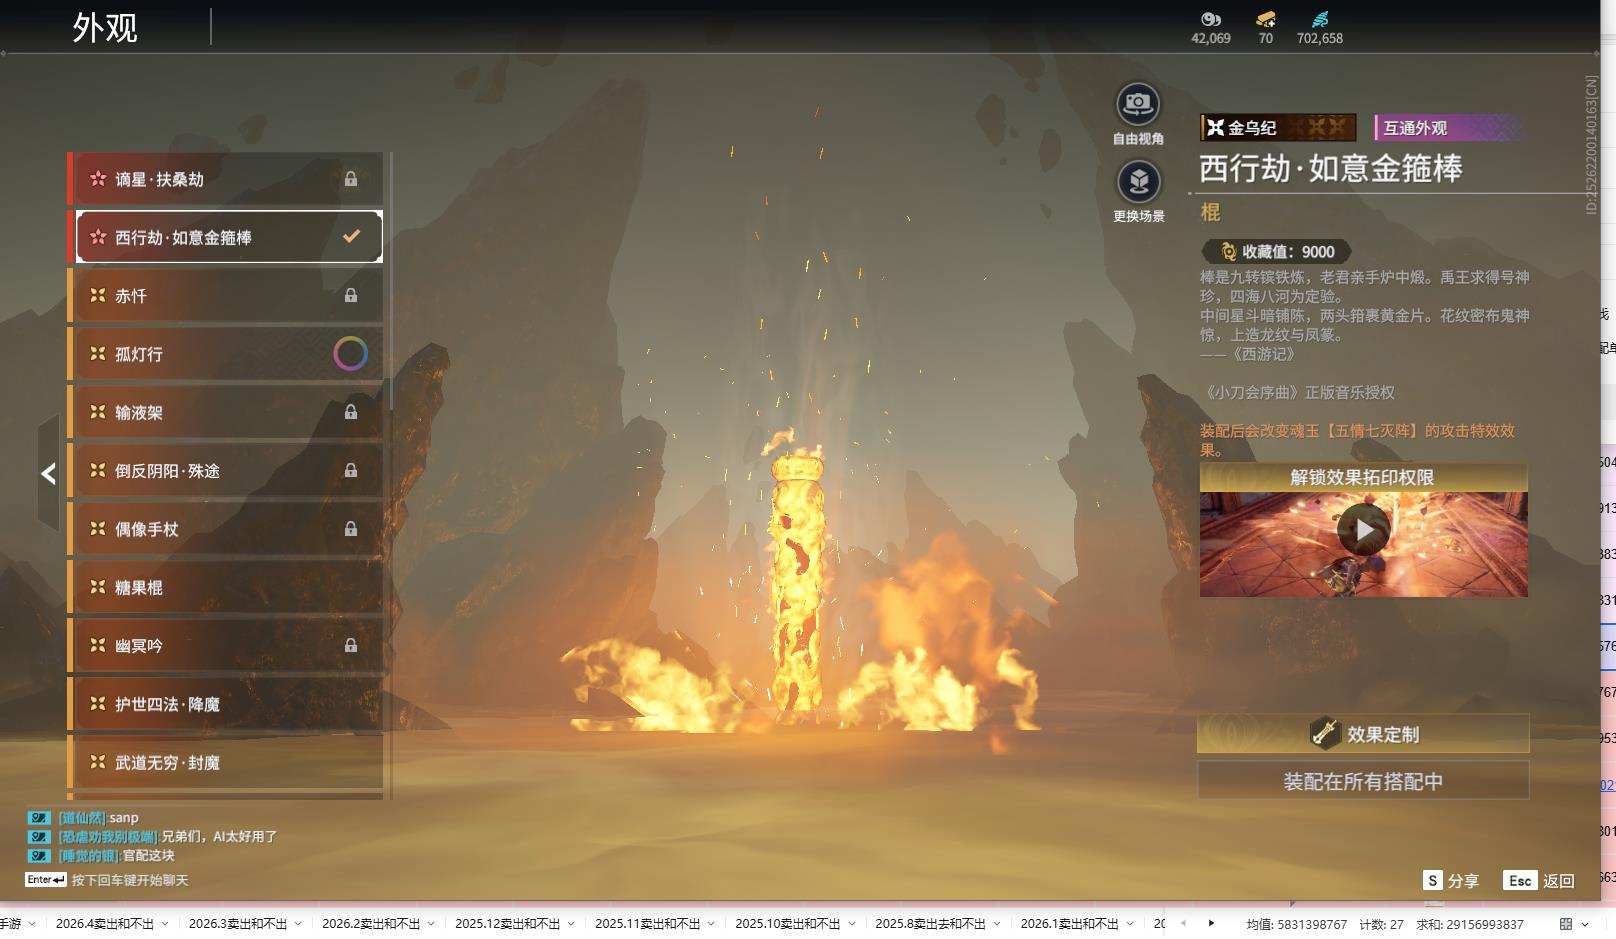The width and height of the screenshot is (1616, 939).
Task: Click the change scene (更换场景) icon
Action: pyautogui.click(x=1138, y=182)
